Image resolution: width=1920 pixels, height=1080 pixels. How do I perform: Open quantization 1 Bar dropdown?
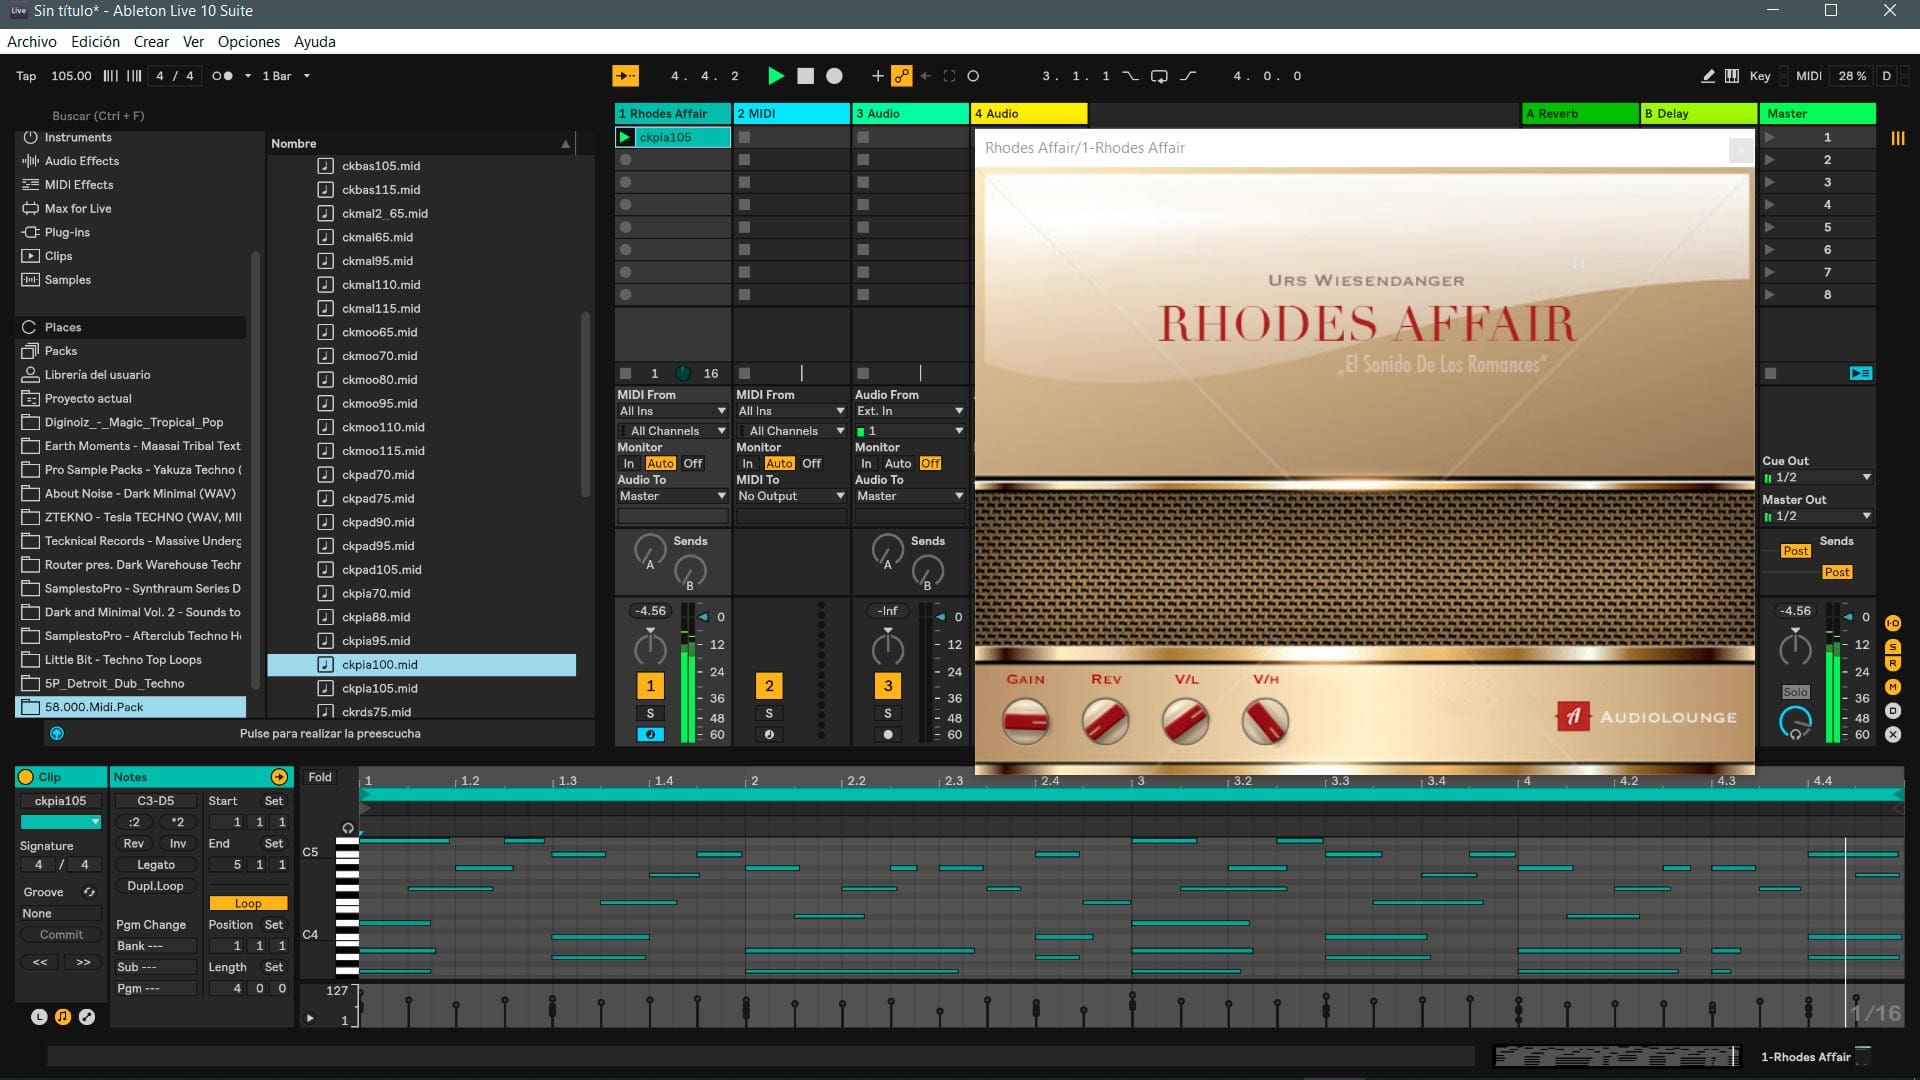pos(286,76)
